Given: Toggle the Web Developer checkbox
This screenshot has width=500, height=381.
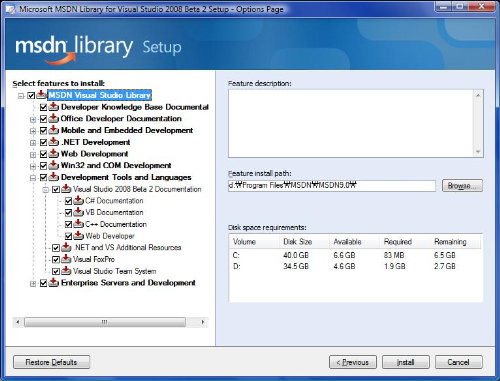Looking at the screenshot, I should click(x=68, y=236).
